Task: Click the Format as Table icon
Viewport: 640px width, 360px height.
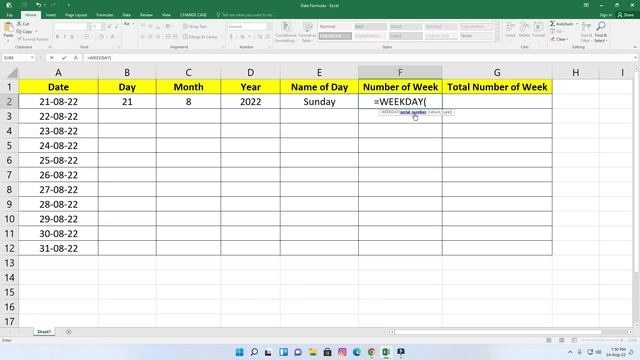Action: coord(307,27)
